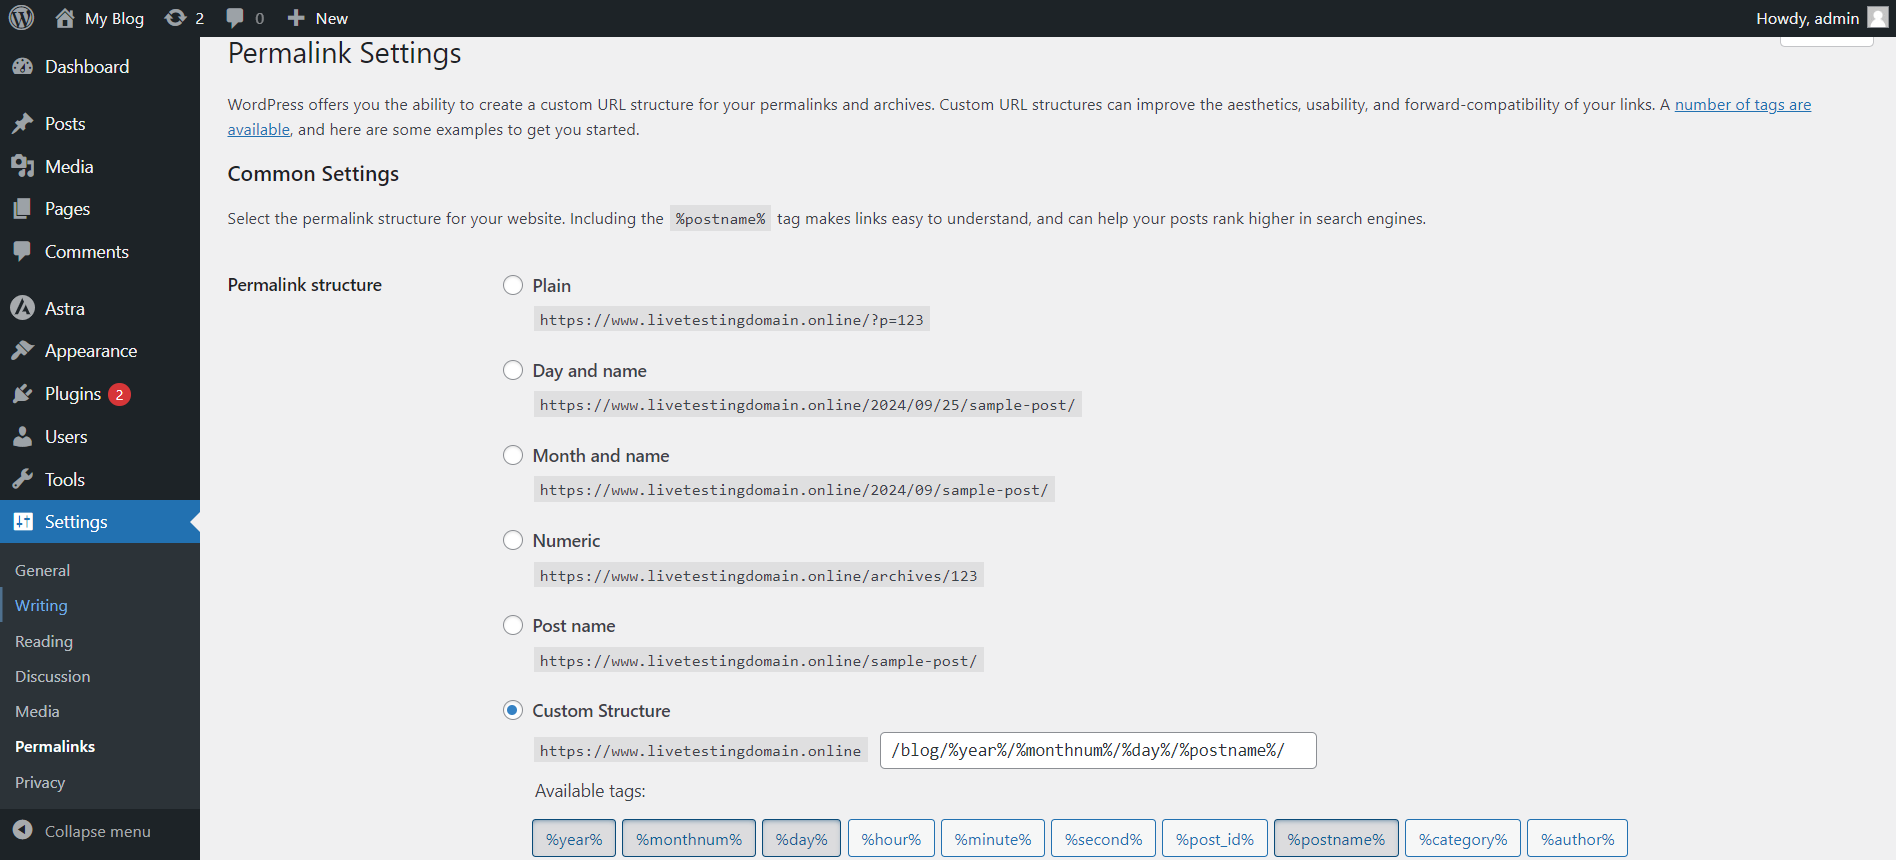Image resolution: width=1896 pixels, height=860 pixels.
Task: Select the Month and name option
Action: click(513, 455)
